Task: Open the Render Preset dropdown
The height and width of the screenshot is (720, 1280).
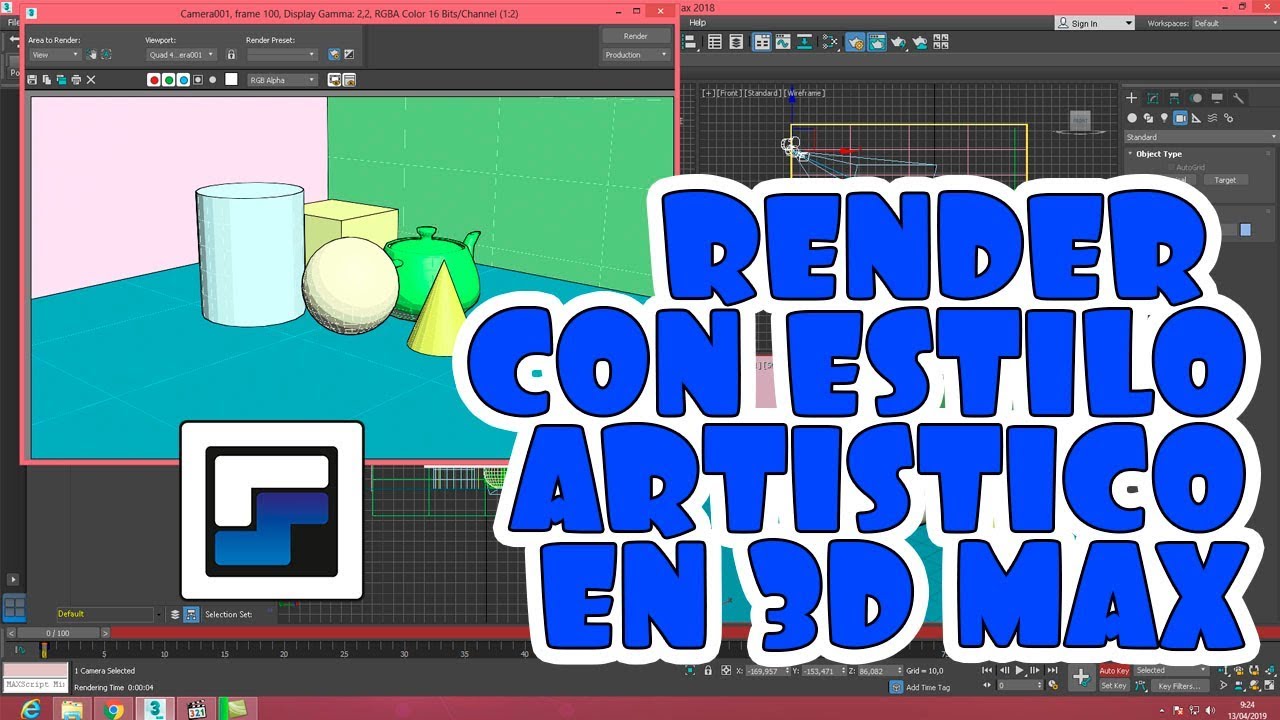Action: [x=282, y=55]
